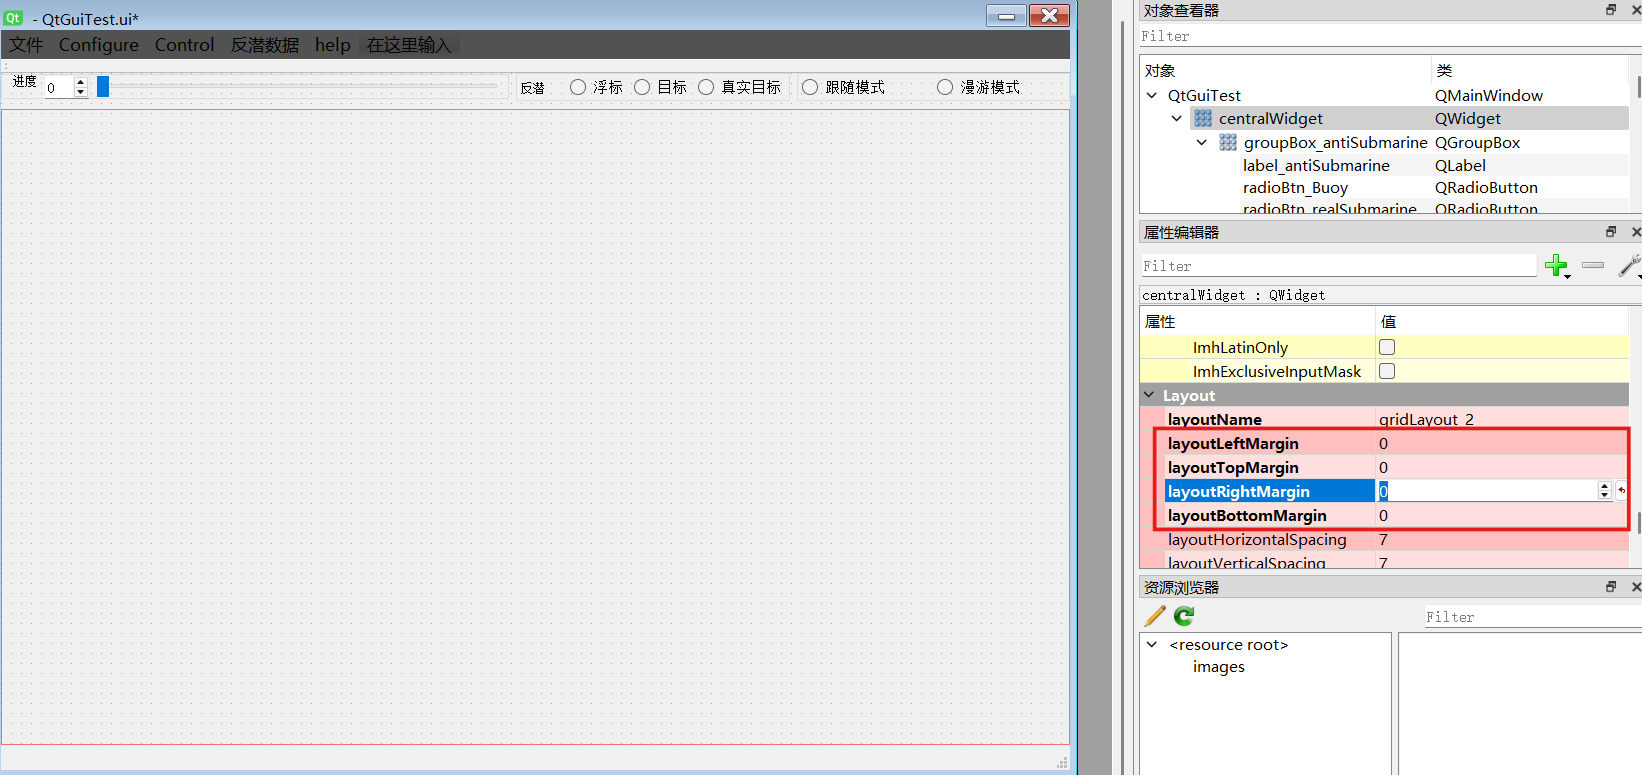This screenshot has height=775, width=1642.
Task: Reset layoutRightMargin with the red arrow
Action: [1621, 491]
